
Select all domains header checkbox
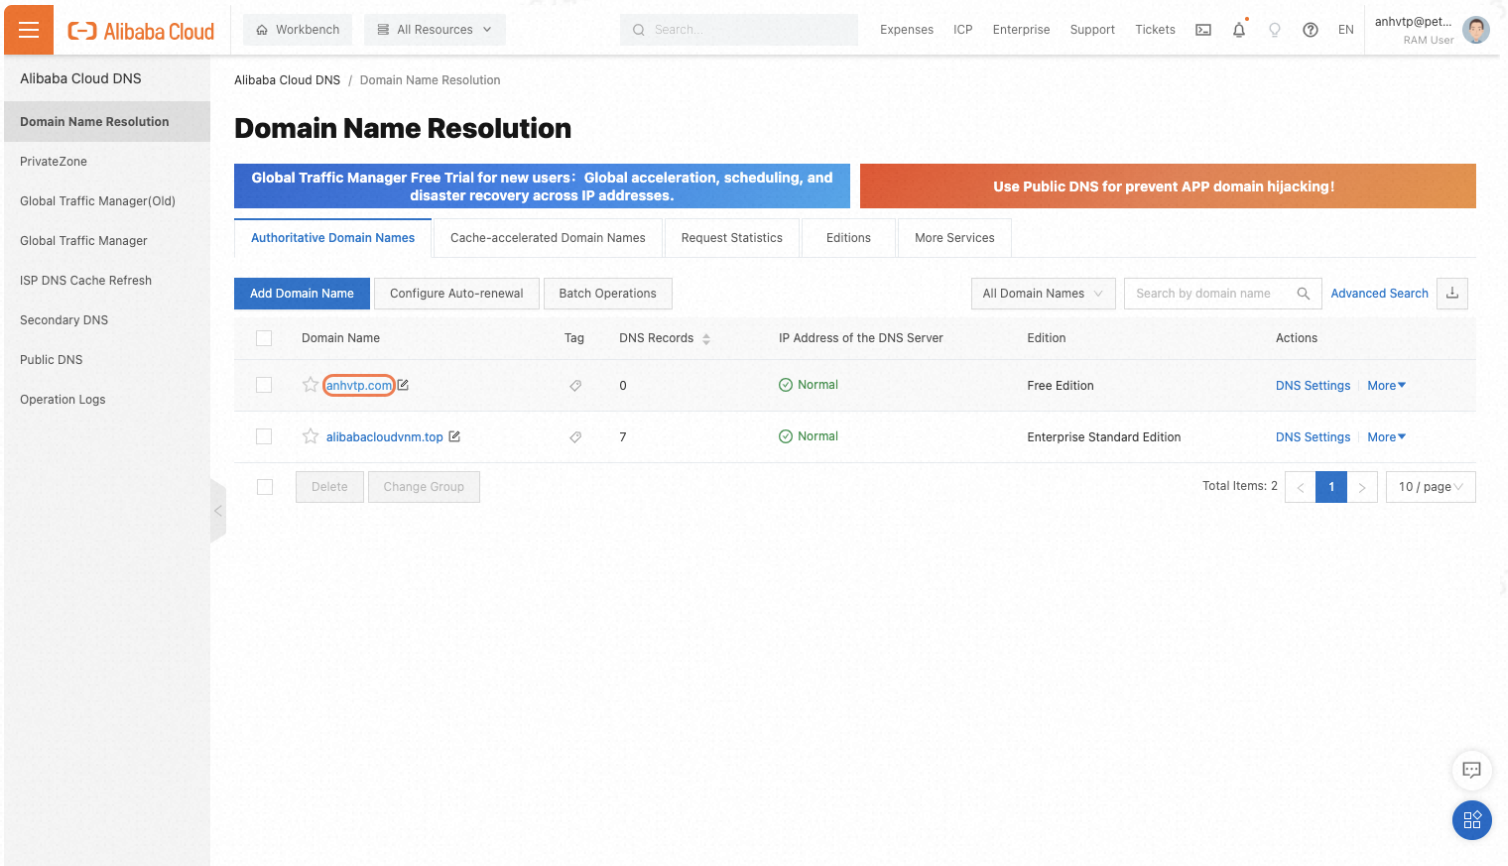point(264,338)
